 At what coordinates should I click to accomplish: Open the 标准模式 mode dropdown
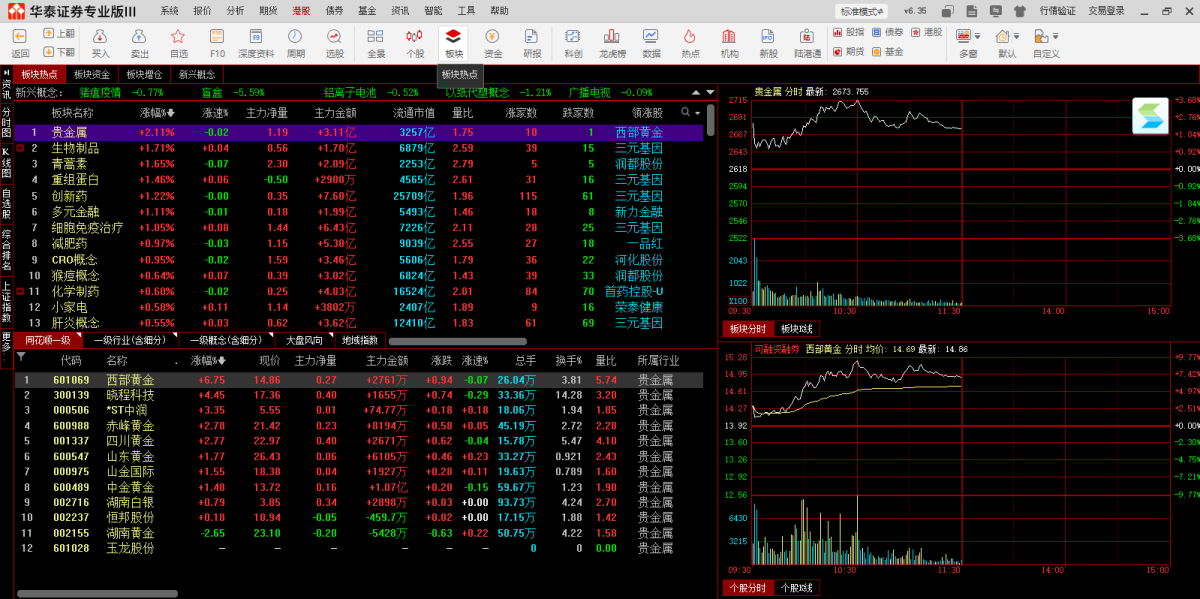click(x=862, y=11)
